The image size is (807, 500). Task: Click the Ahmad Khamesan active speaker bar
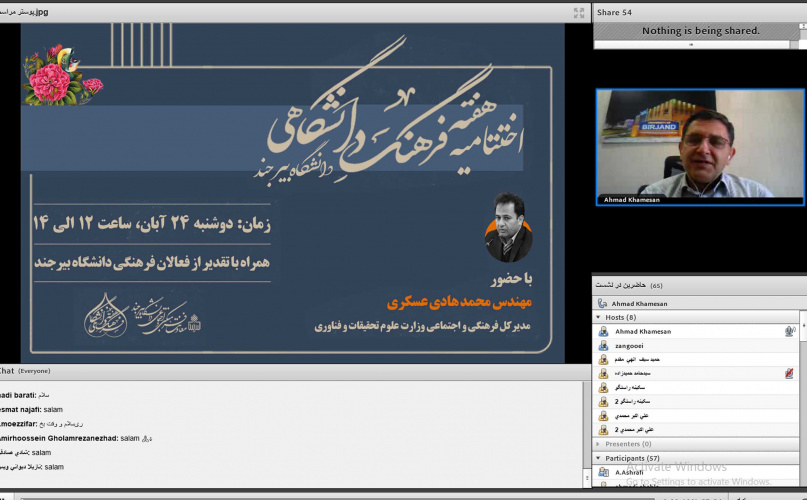[699, 303]
